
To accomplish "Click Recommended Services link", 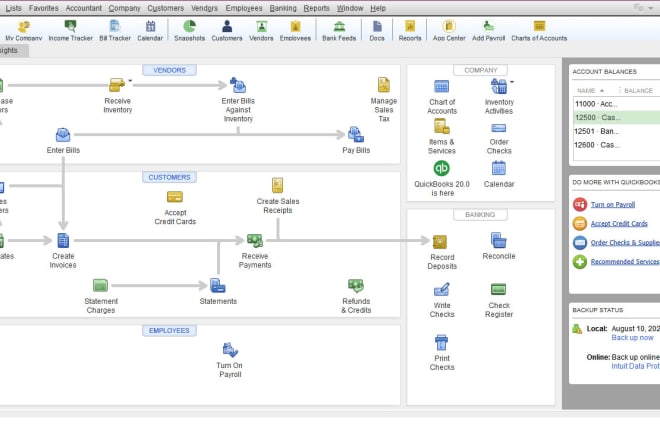I will pyautogui.click(x=625, y=261).
